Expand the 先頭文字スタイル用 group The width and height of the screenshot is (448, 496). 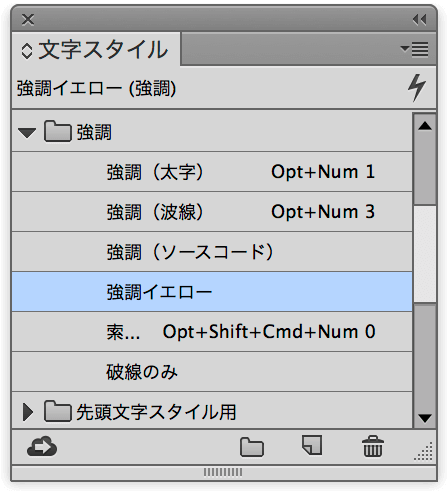(28, 412)
